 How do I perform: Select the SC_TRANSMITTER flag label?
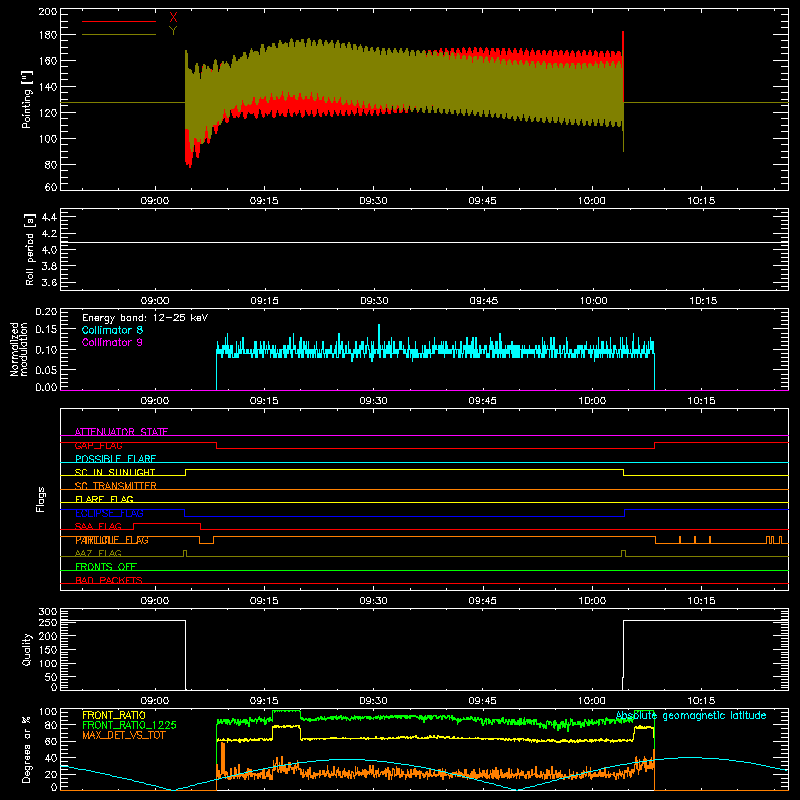116,486
